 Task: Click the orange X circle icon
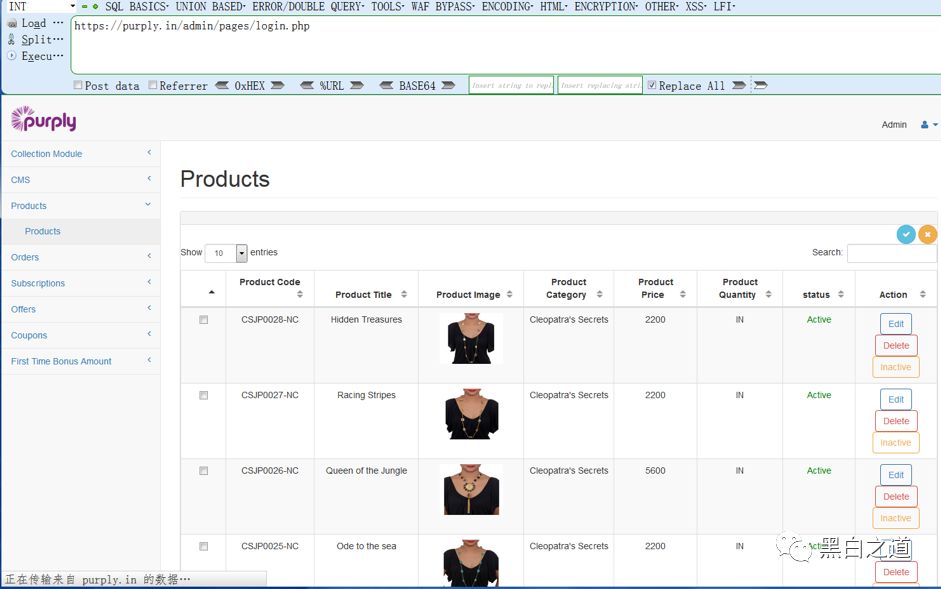[928, 234]
